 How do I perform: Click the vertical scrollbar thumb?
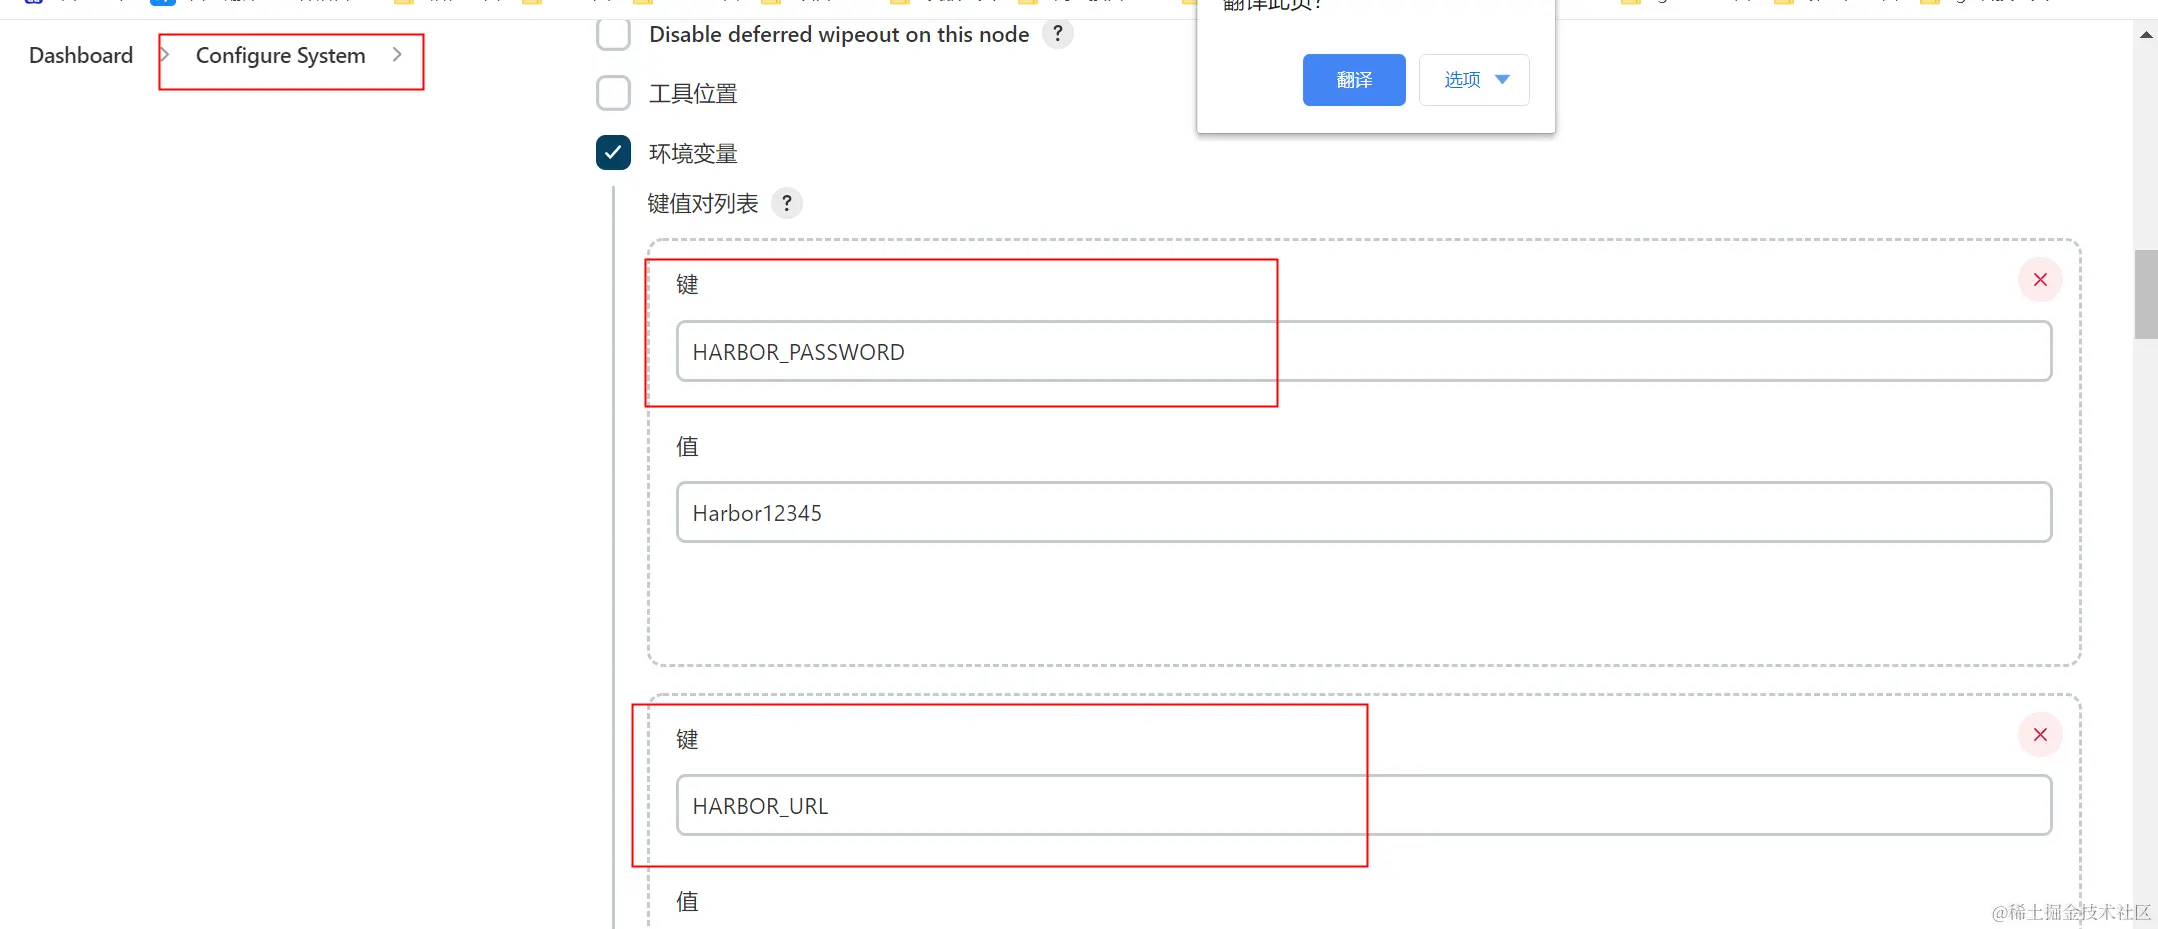pos(2146,294)
